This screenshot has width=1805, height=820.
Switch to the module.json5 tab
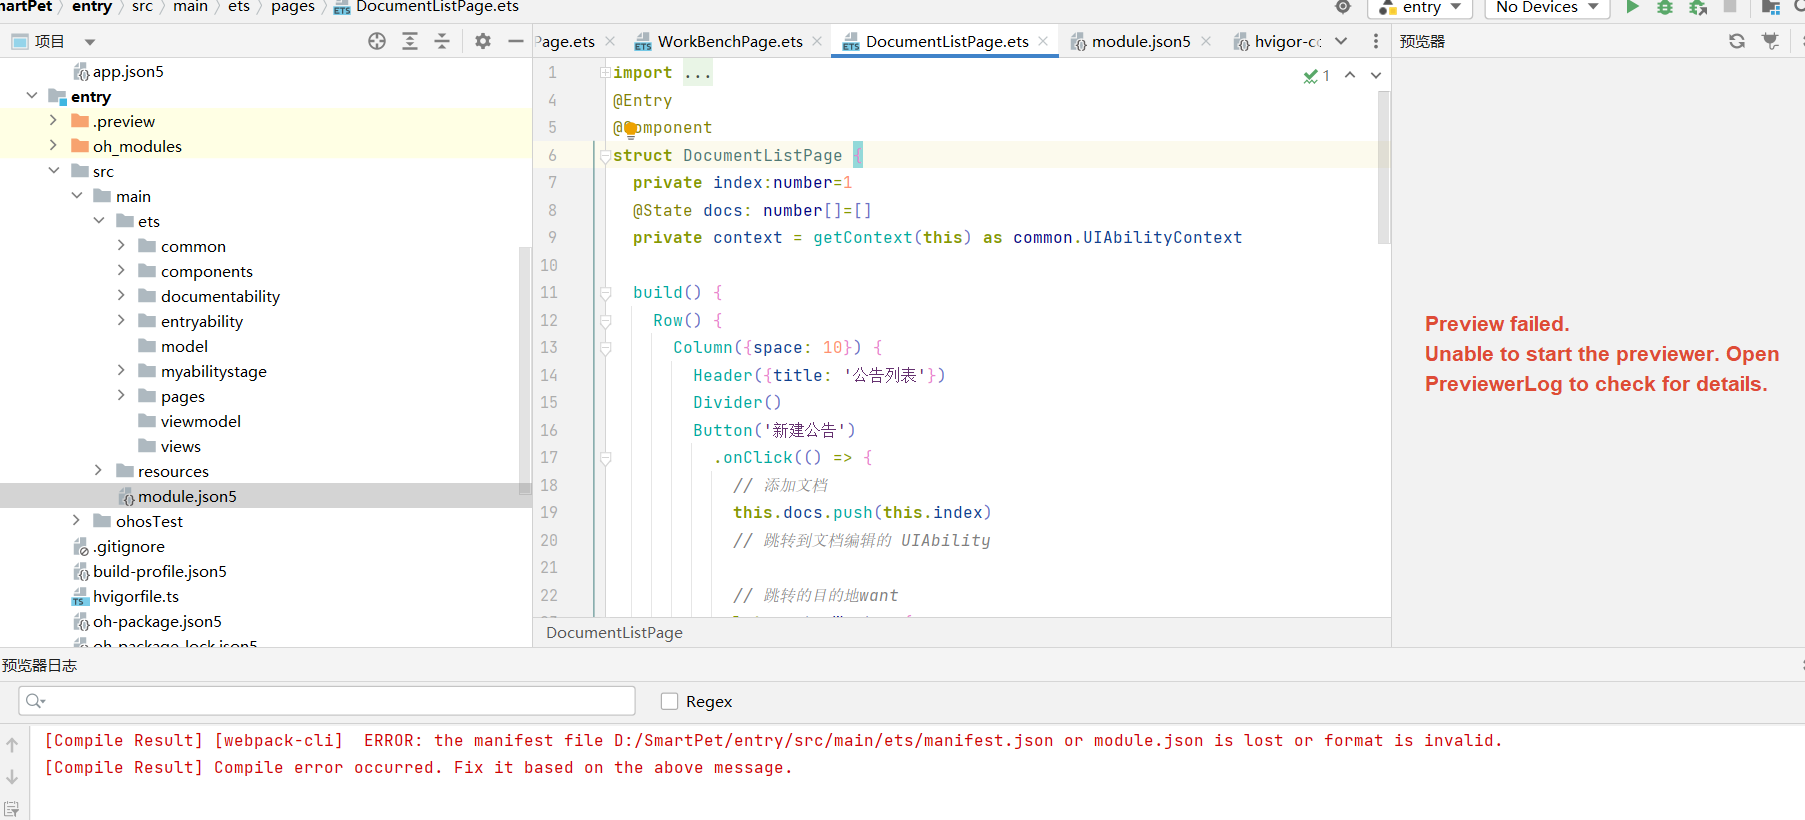[x=1140, y=41]
